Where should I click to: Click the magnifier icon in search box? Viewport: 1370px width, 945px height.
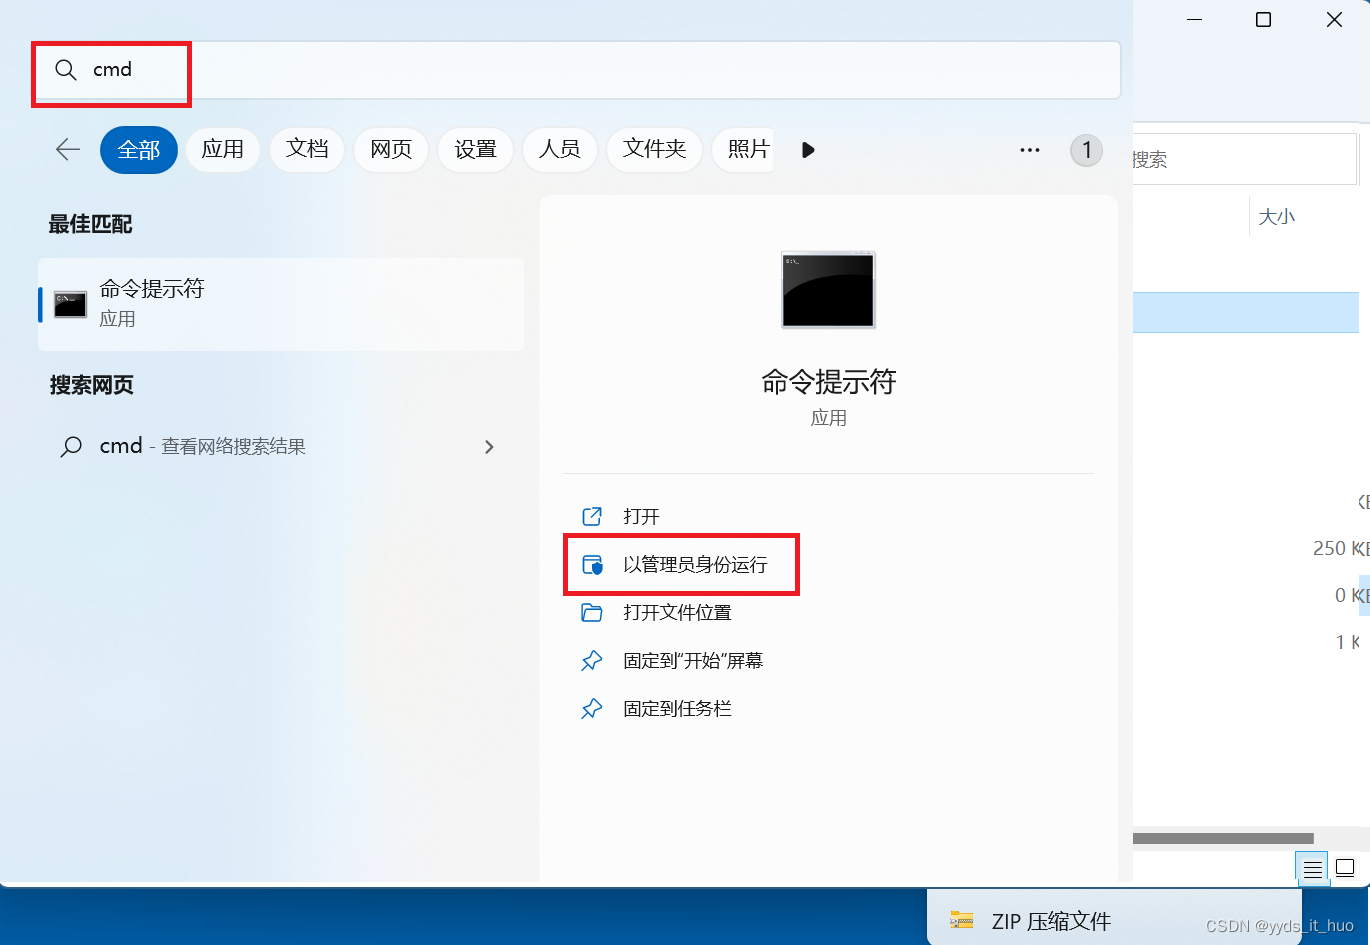(66, 70)
